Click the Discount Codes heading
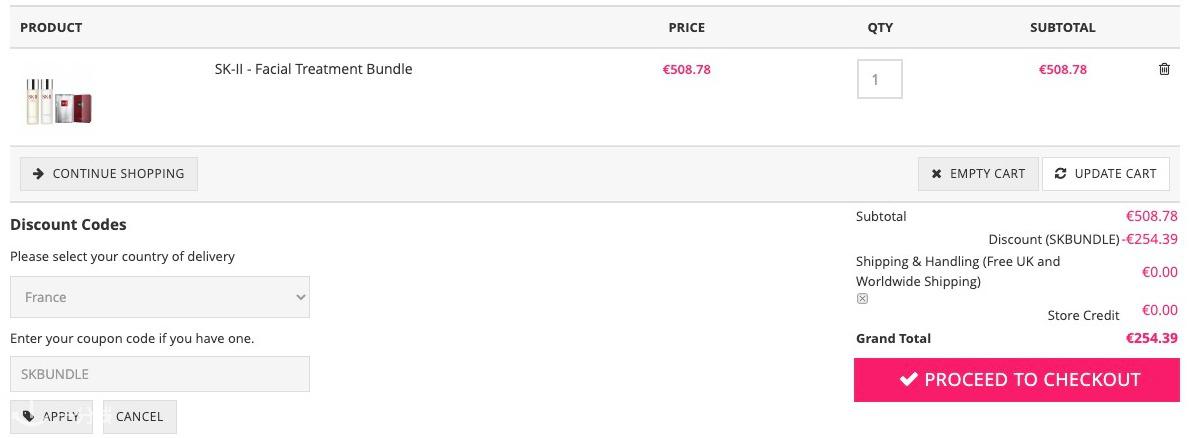Screen dimensions: 1190x438 tap(68, 224)
